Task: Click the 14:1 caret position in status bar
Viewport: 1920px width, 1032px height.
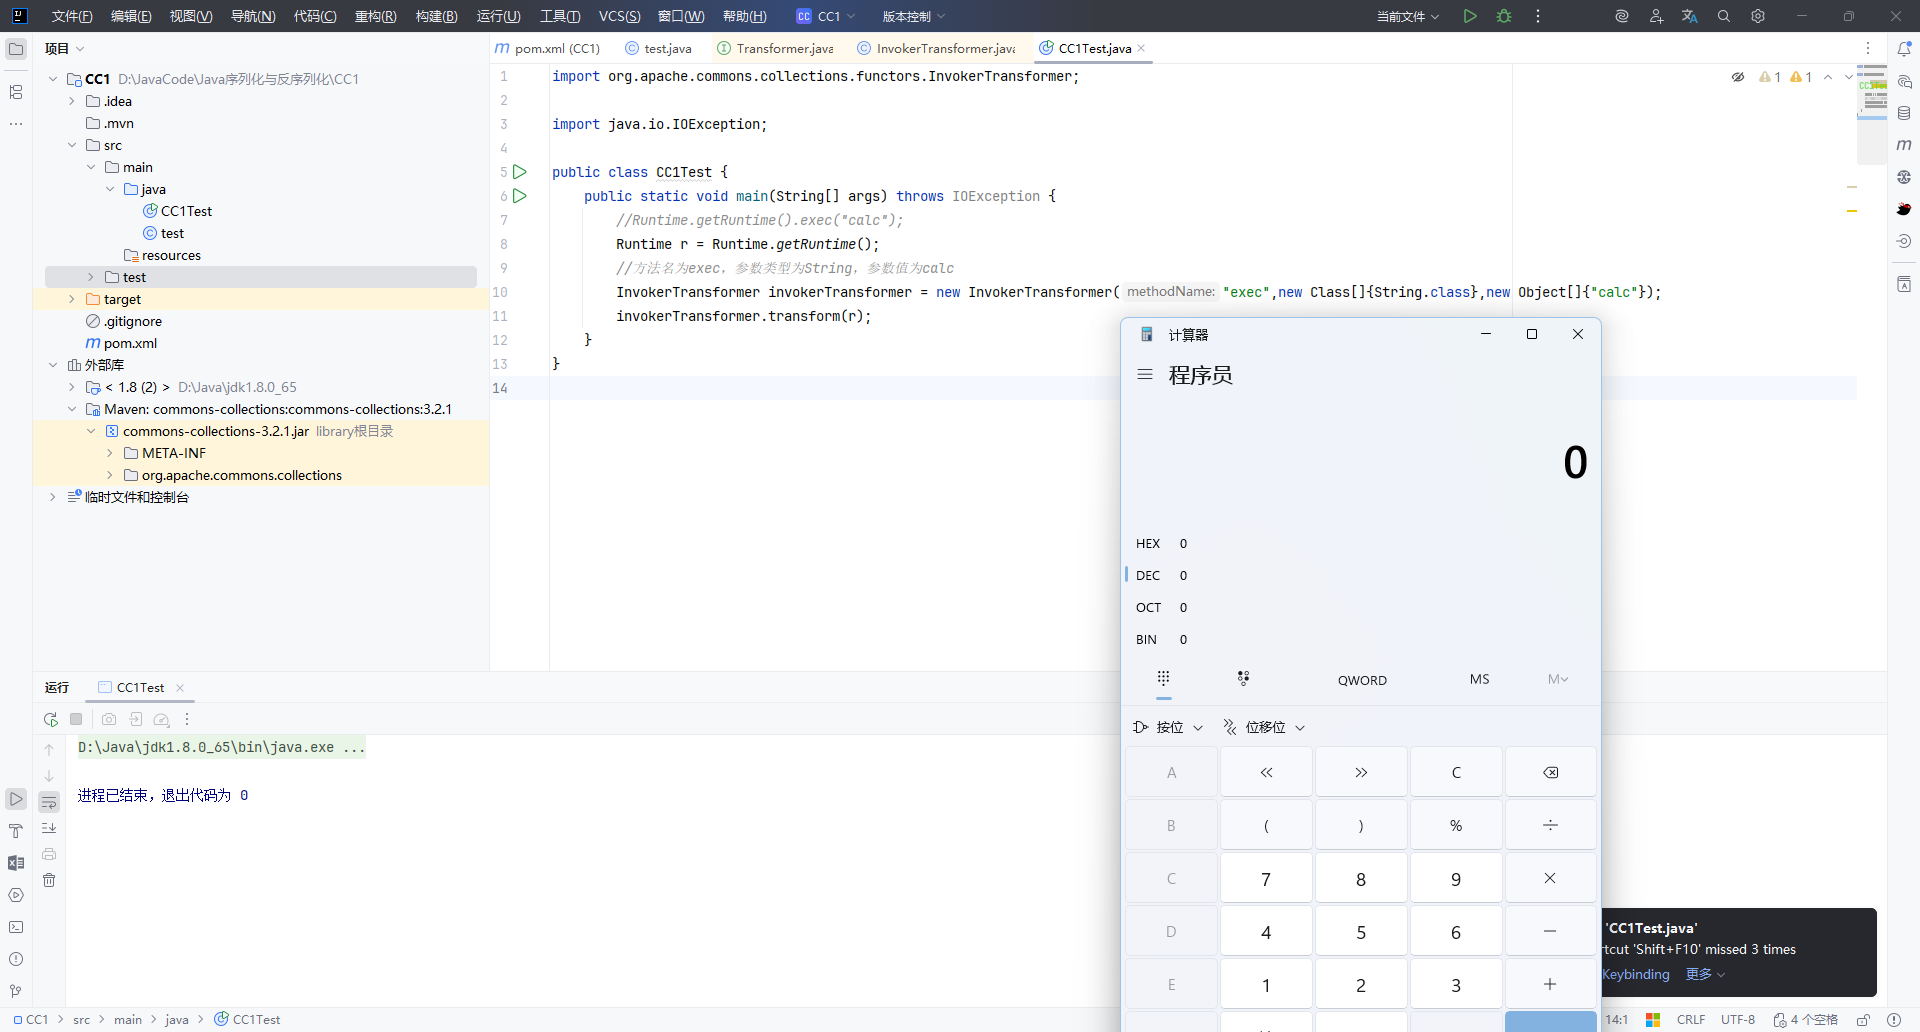Action: pos(1617,1020)
